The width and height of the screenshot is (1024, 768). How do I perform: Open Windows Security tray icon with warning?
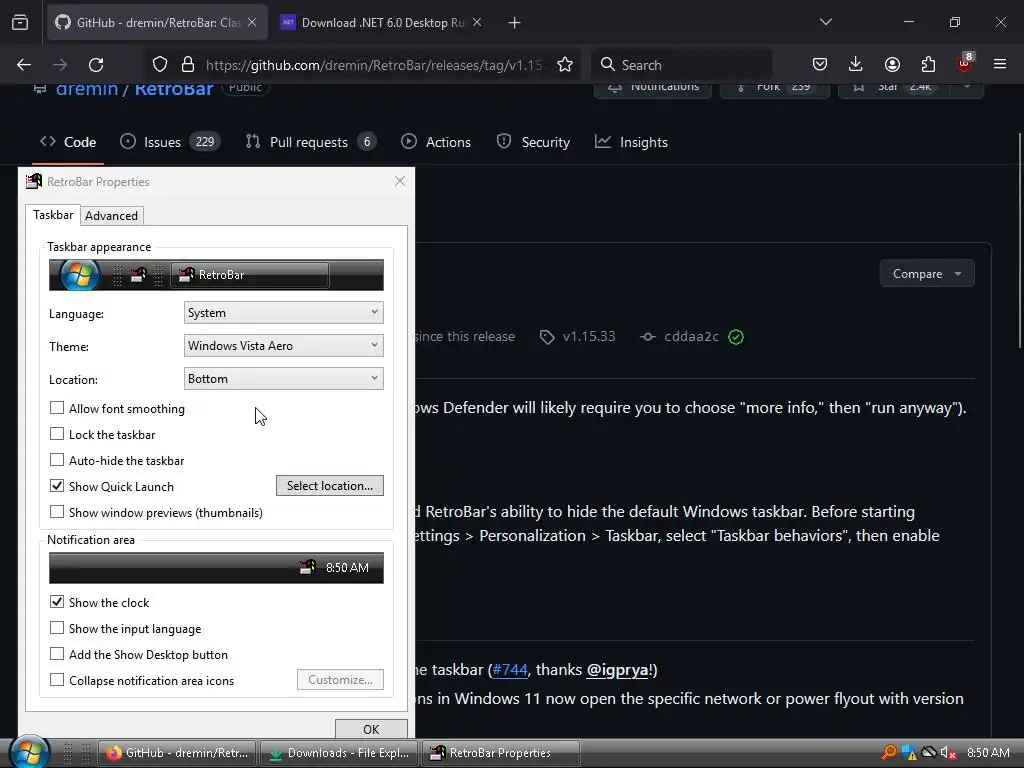coord(909,752)
